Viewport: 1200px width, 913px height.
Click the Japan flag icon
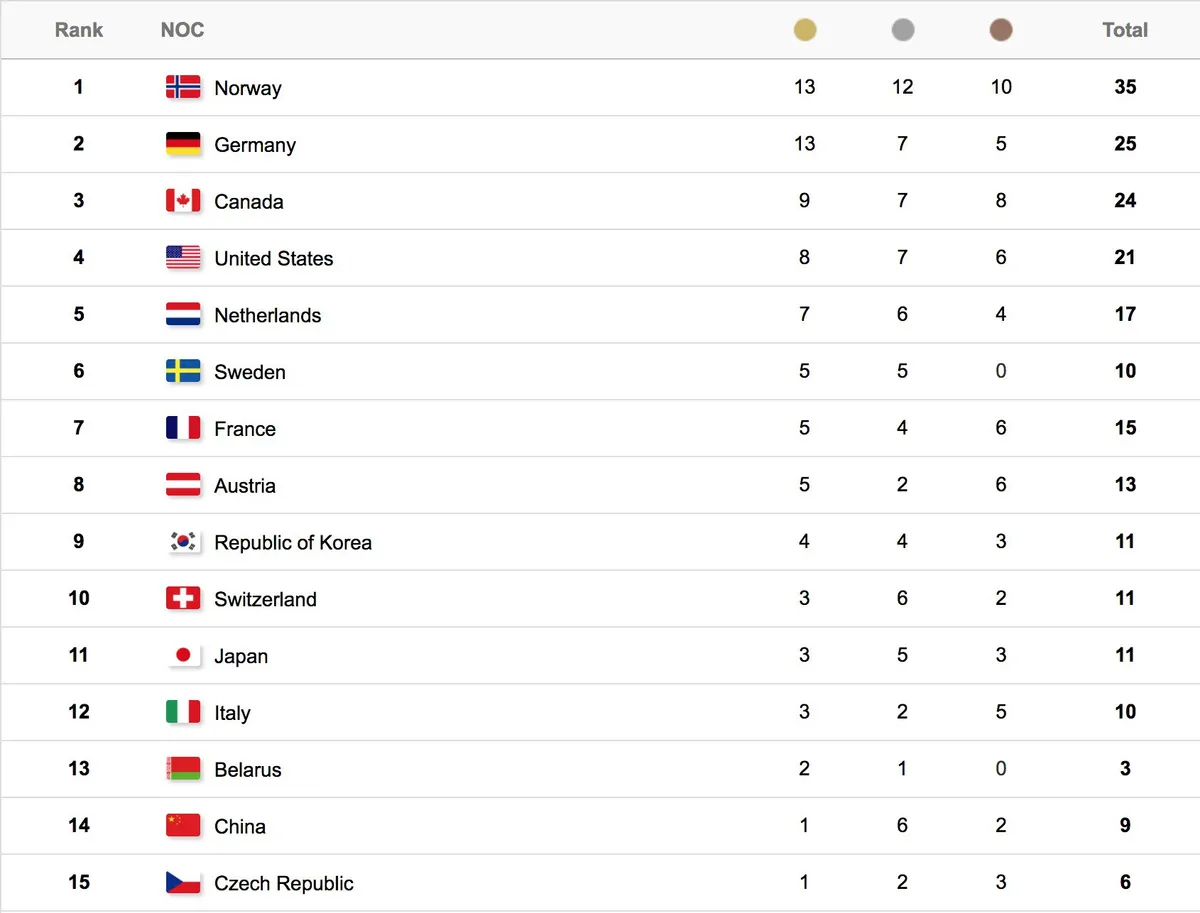pos(183,656)
